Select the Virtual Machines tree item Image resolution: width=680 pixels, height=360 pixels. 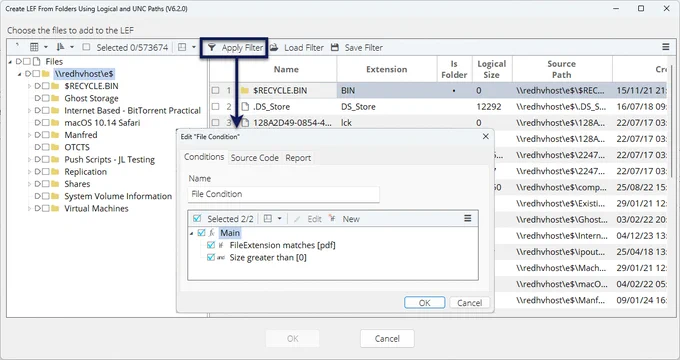96,208
